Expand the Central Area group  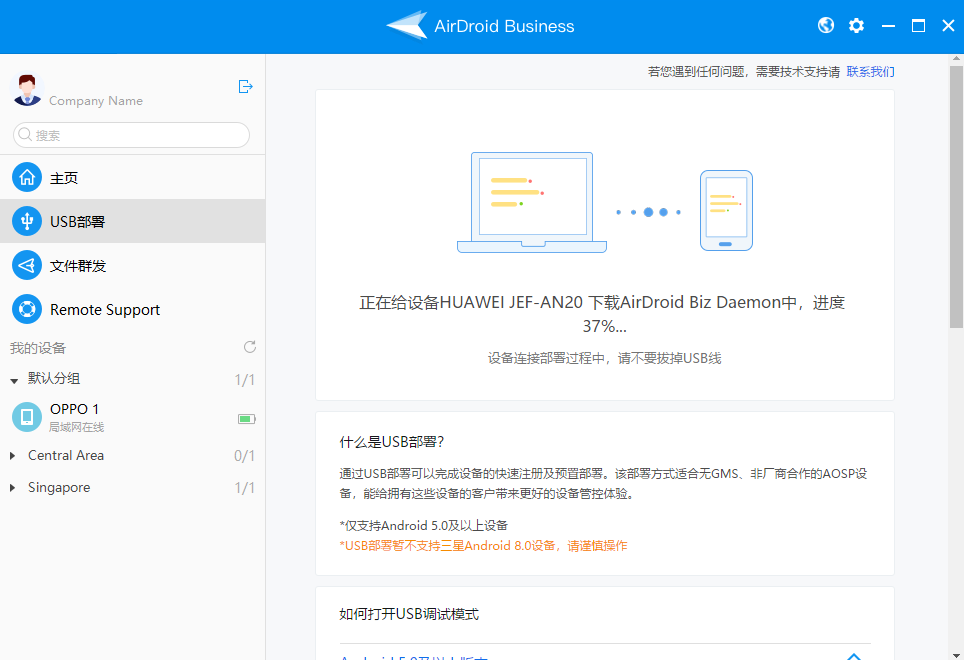pyautogui.click(x=12, y=456)
